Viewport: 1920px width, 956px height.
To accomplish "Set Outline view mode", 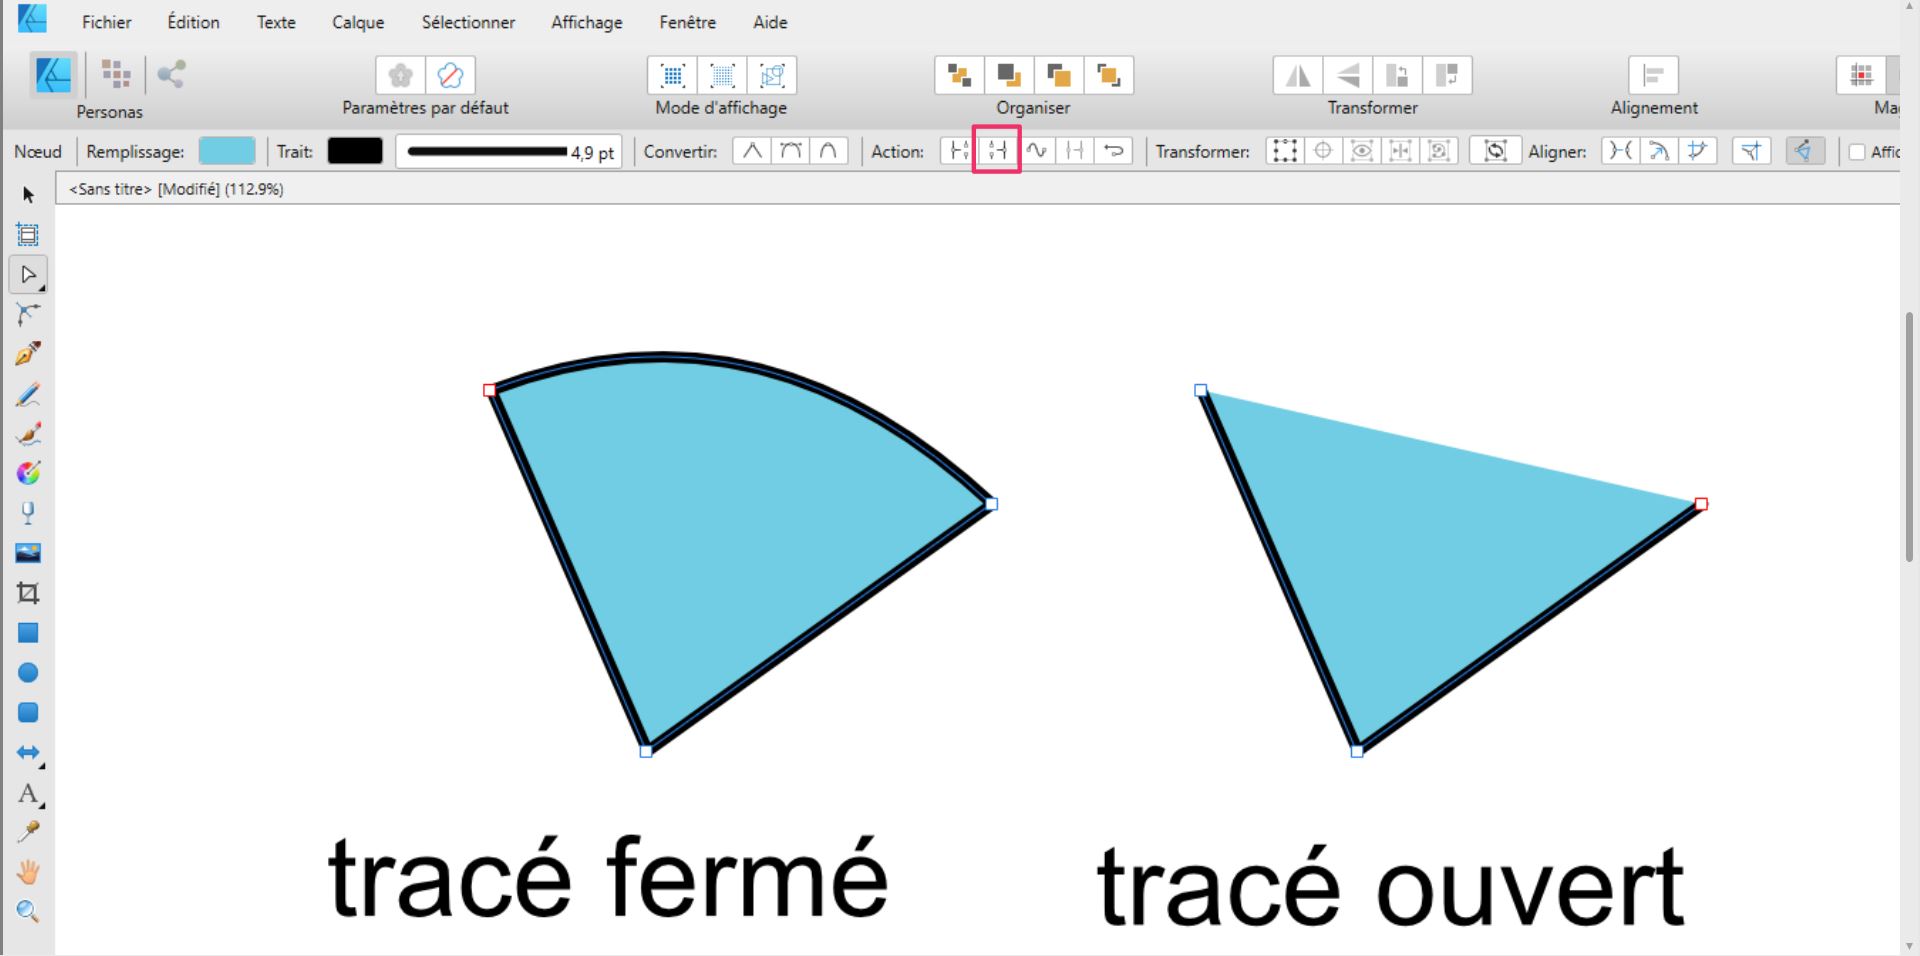I will point(772,75).
